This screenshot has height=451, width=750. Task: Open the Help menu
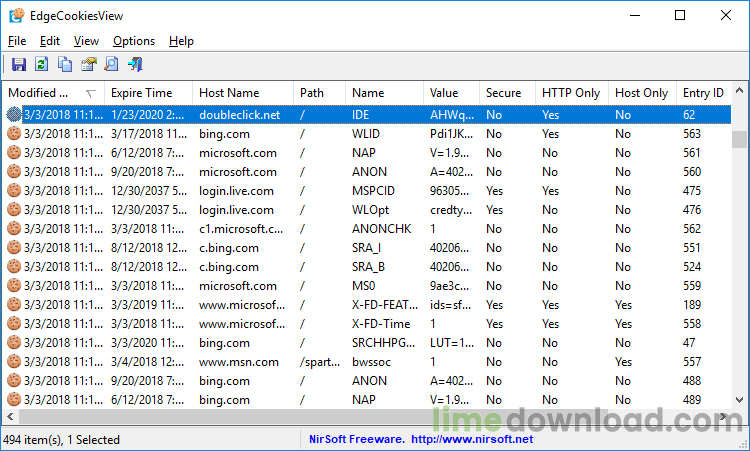pos(181,41)
